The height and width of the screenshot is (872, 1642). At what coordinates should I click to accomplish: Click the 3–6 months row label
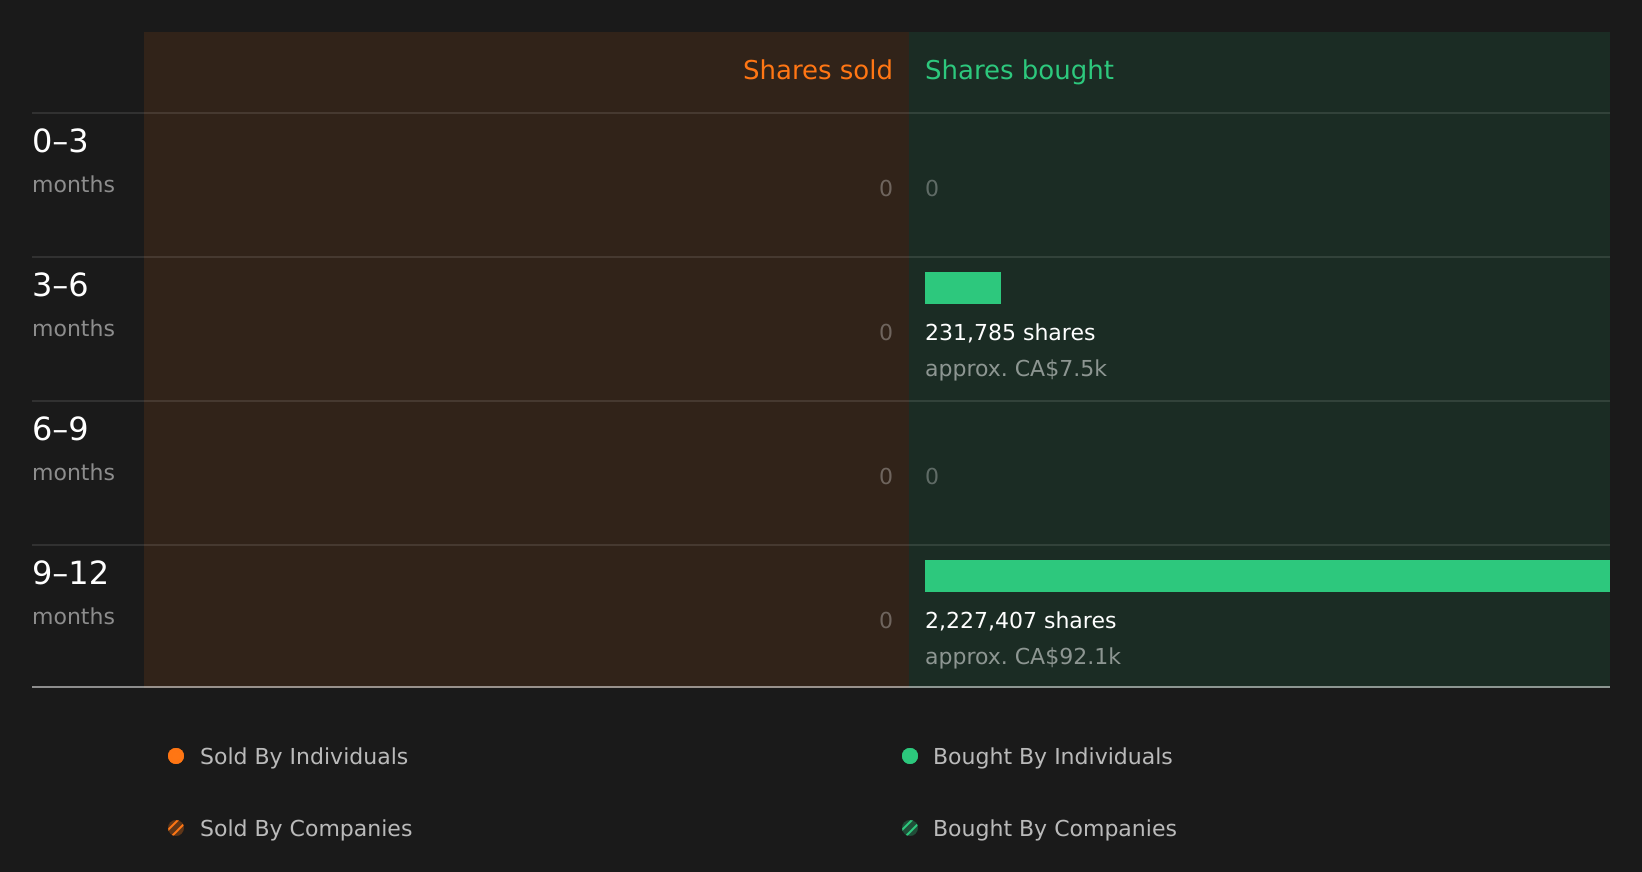click(73, 305)
